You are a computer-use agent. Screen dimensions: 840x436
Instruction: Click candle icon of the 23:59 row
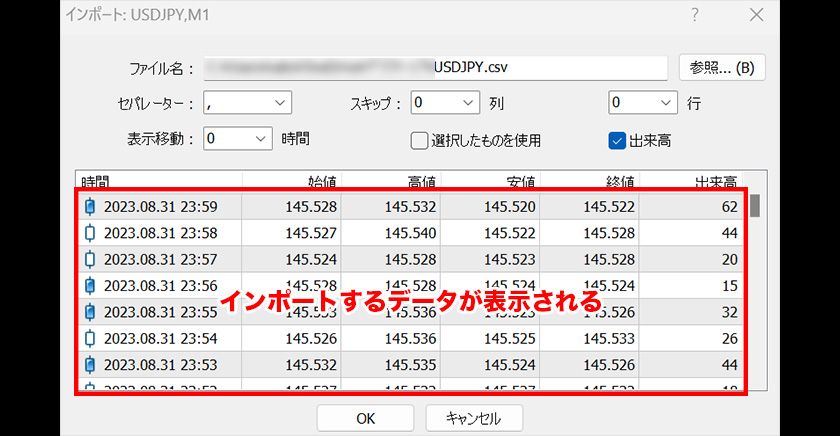point(91,207)
